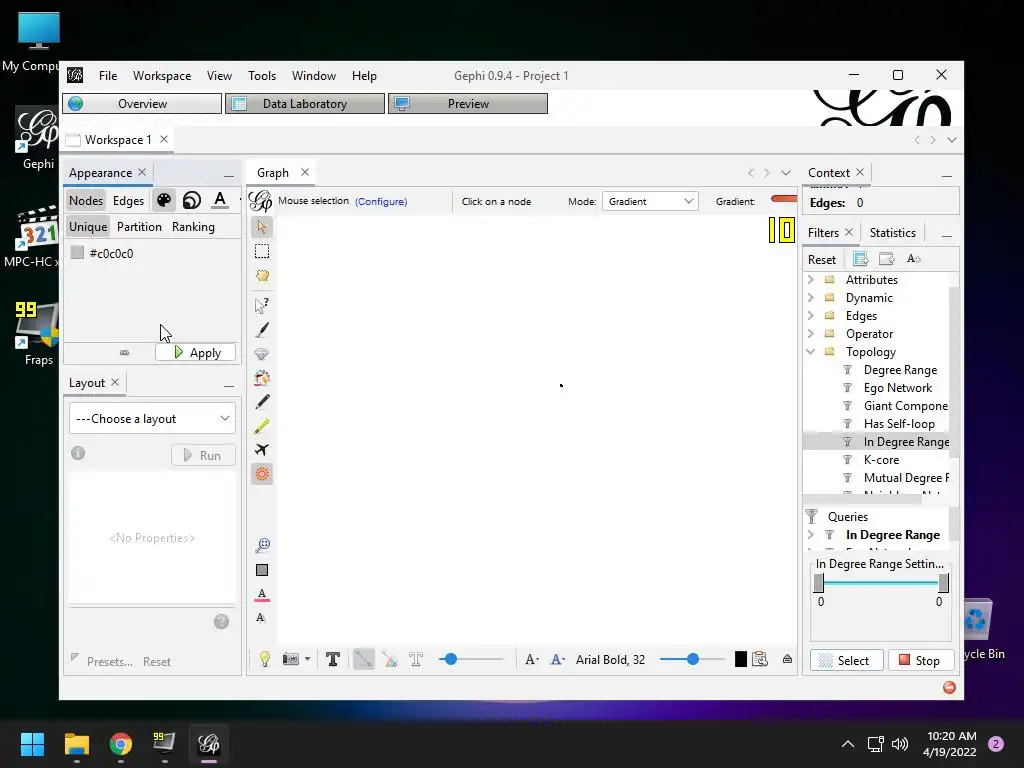This screenshot has height=768, width=1024.
Task: Select the painter brush tool
Action: (262, 329)
